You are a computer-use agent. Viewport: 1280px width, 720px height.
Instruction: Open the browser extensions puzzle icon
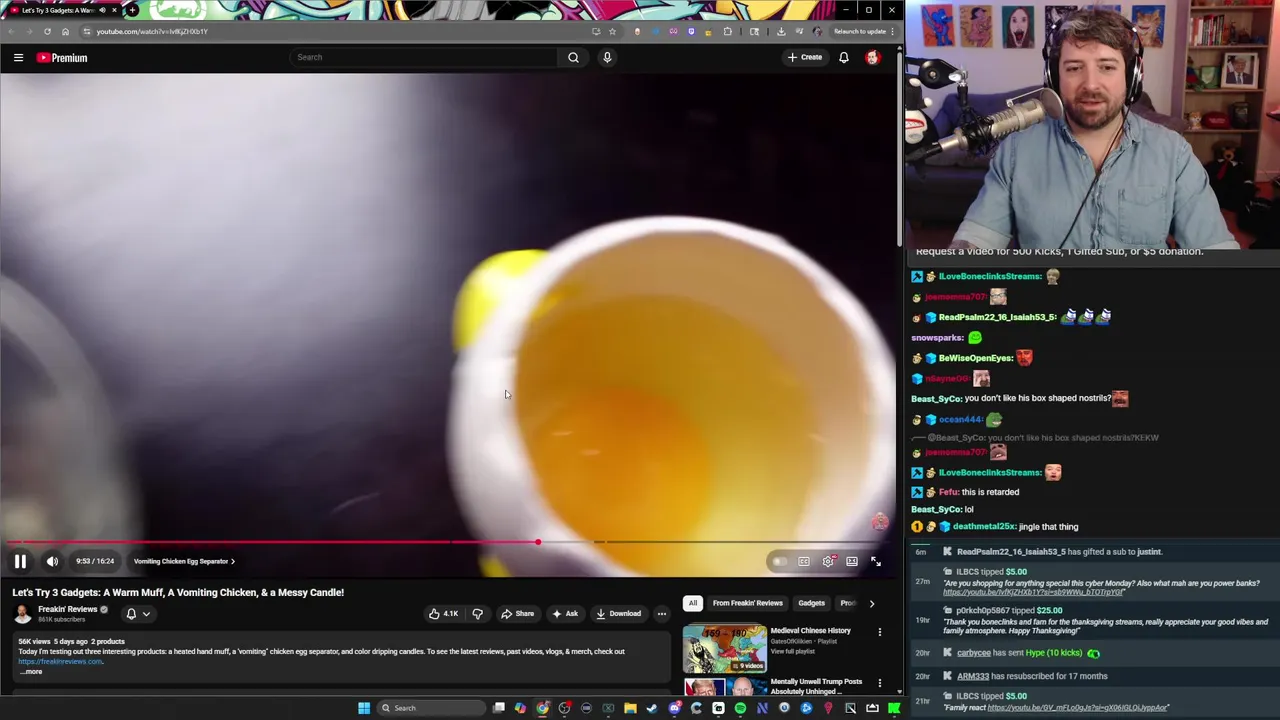click(728, 31)
